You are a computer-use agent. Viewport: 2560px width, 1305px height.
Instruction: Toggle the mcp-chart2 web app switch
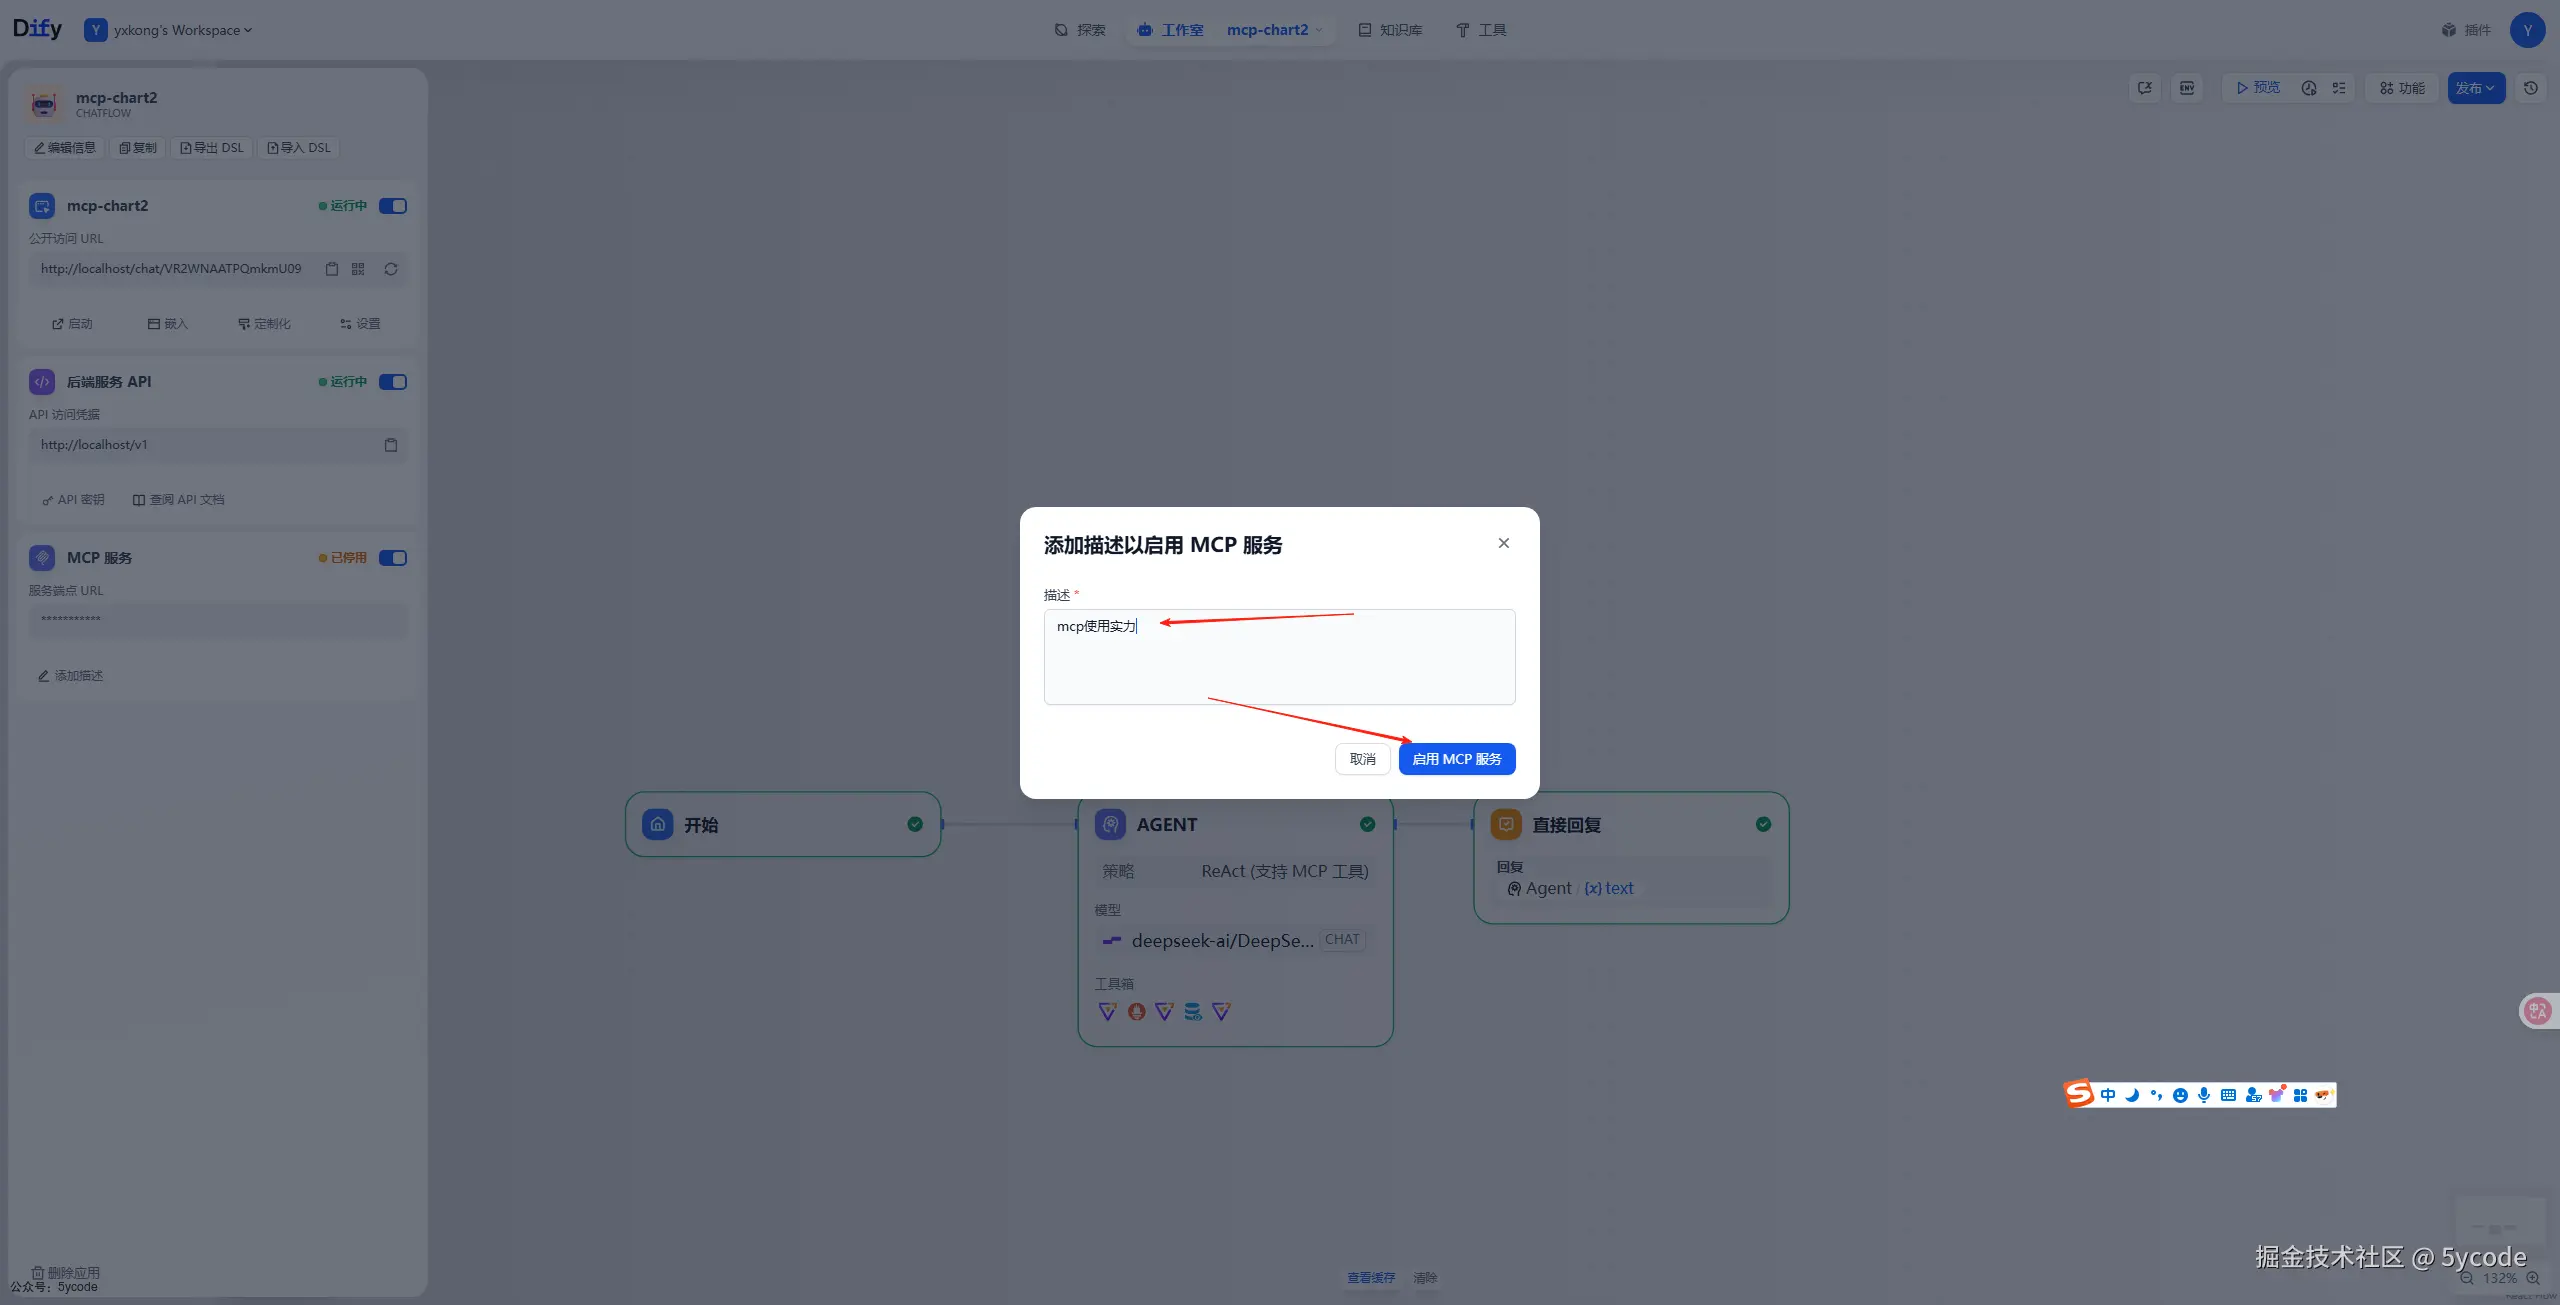point(393,206)
